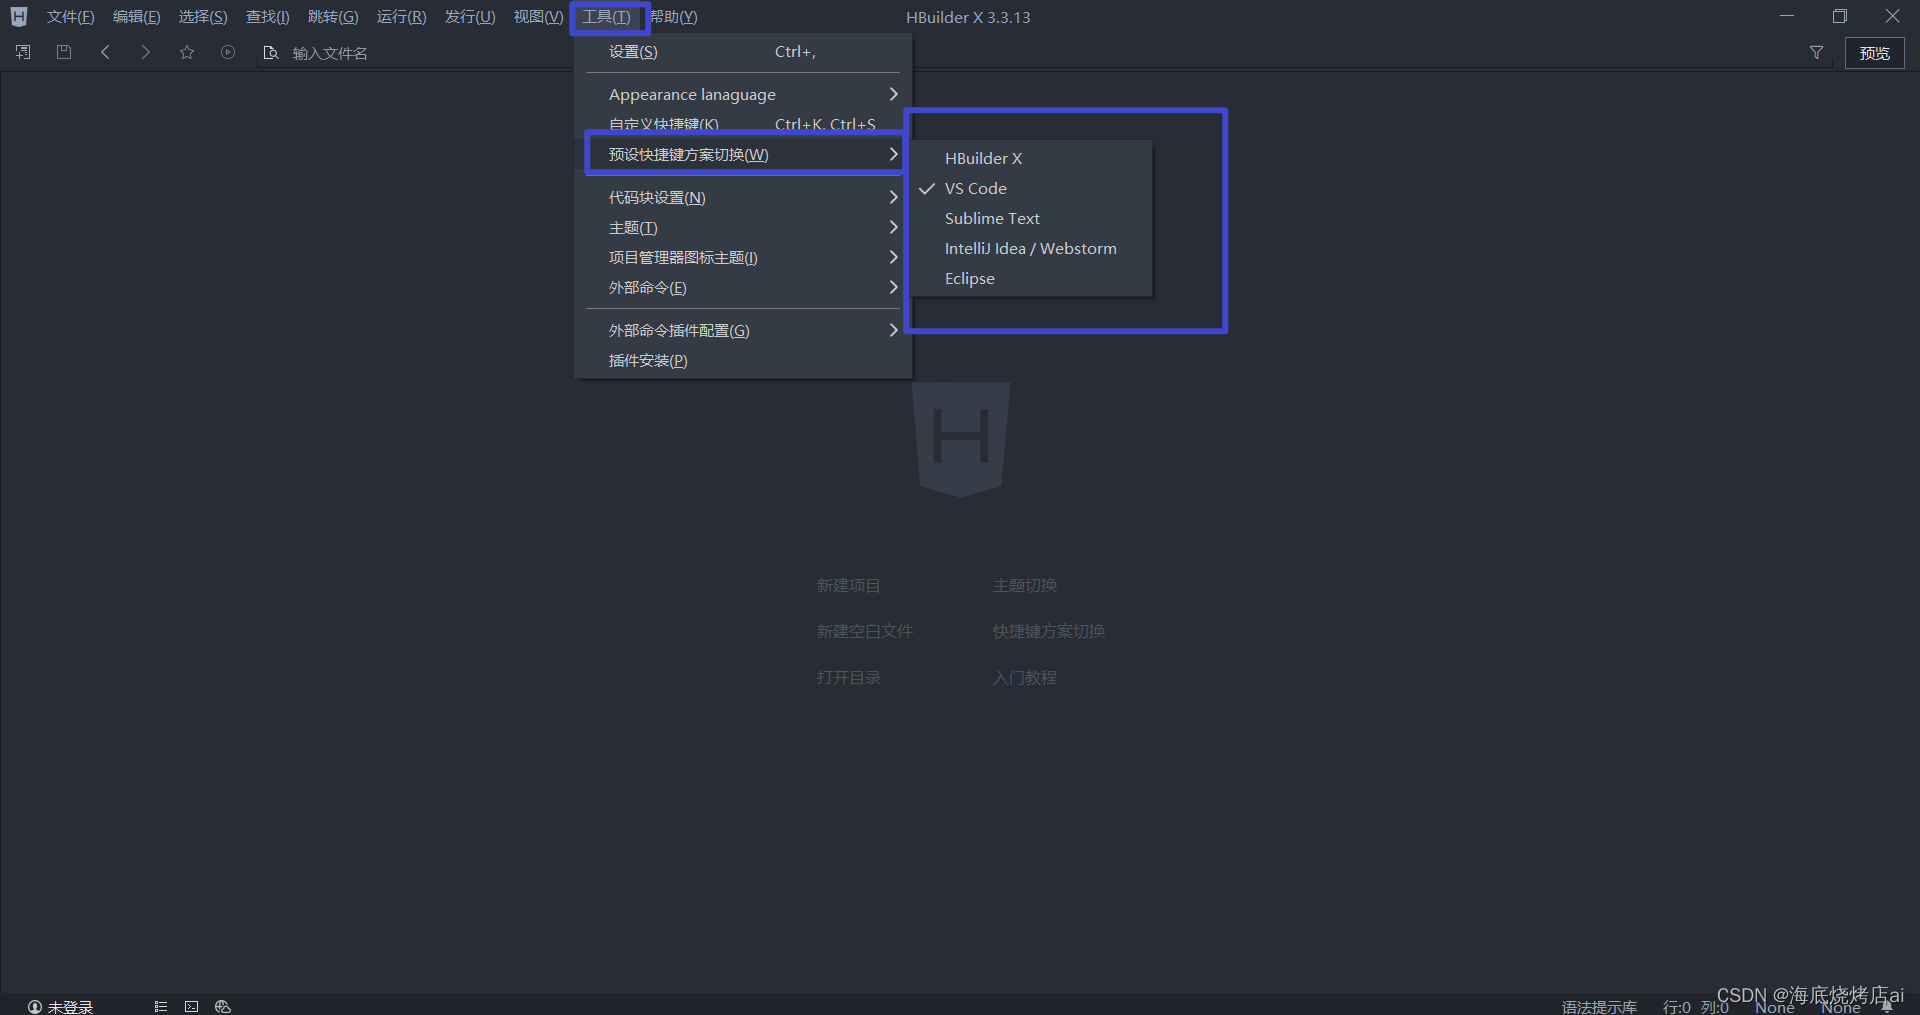Viewport: 1920px width, 1015px height.
Task: Restore down the HBuilder X window
Action: (x=1840, y=16)
